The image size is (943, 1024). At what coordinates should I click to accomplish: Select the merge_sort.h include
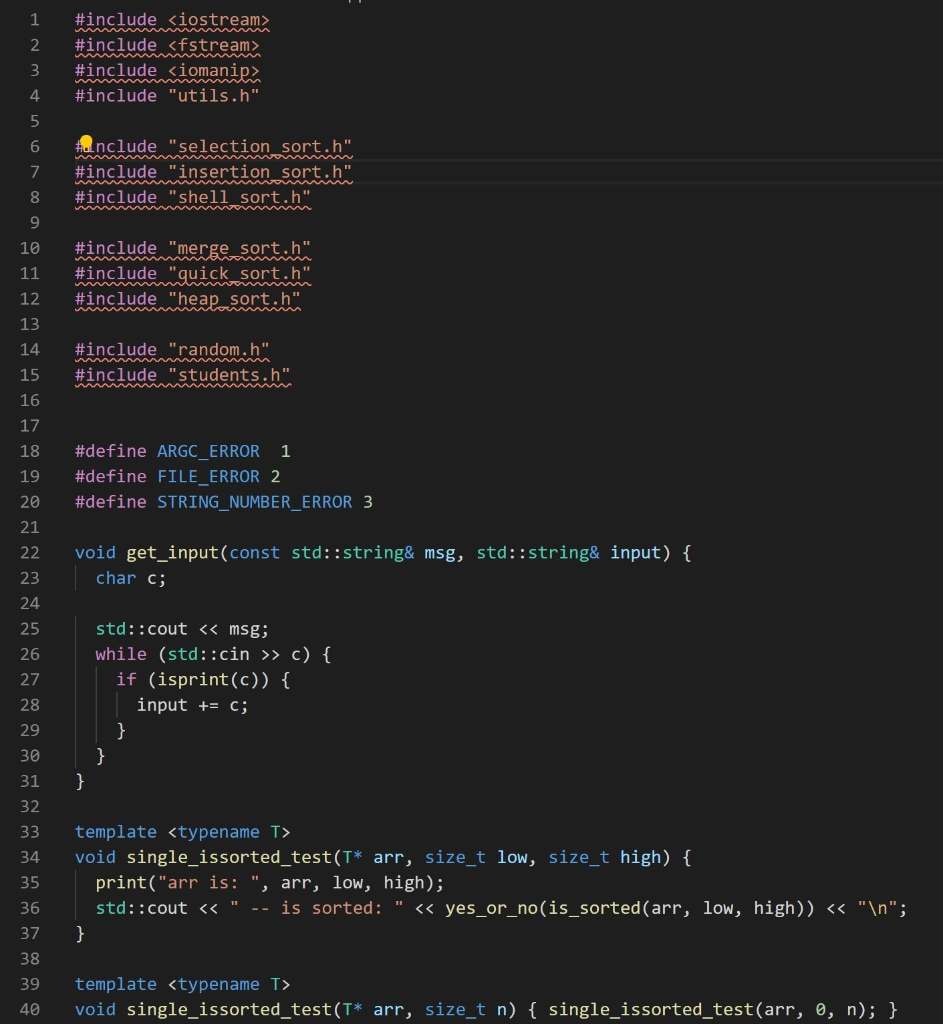(240, 248)
